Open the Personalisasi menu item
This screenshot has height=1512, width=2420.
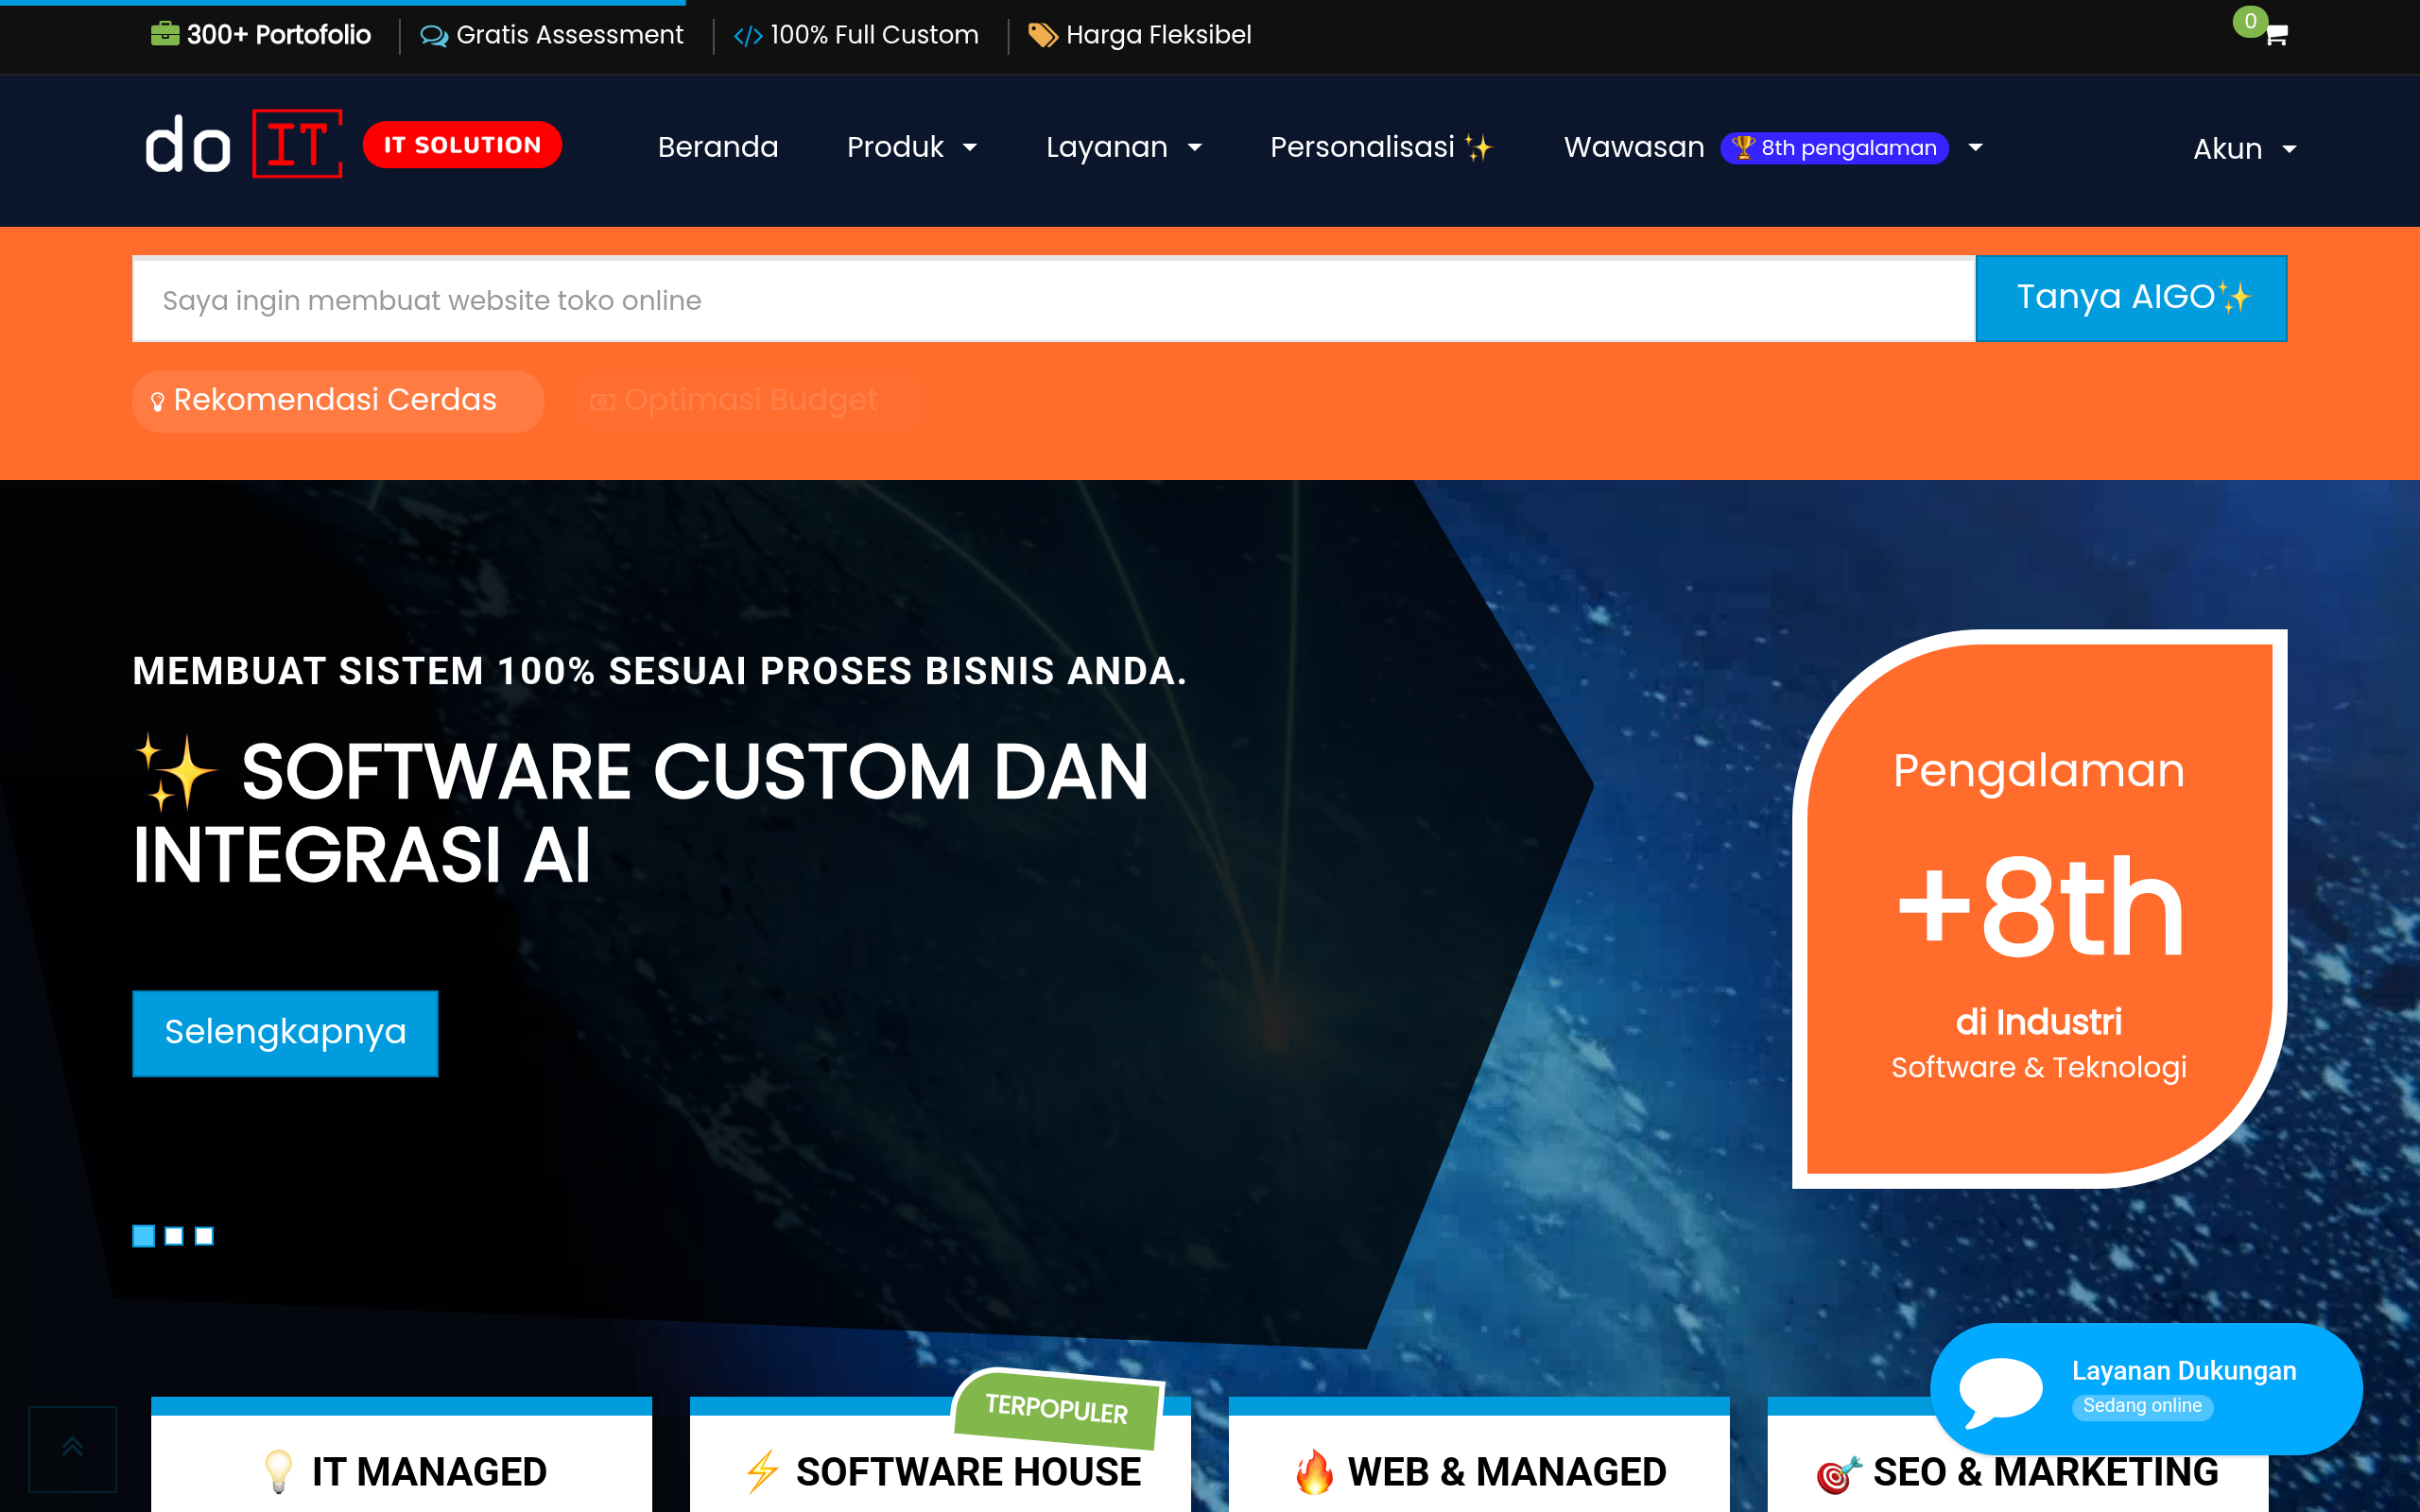1381,147
